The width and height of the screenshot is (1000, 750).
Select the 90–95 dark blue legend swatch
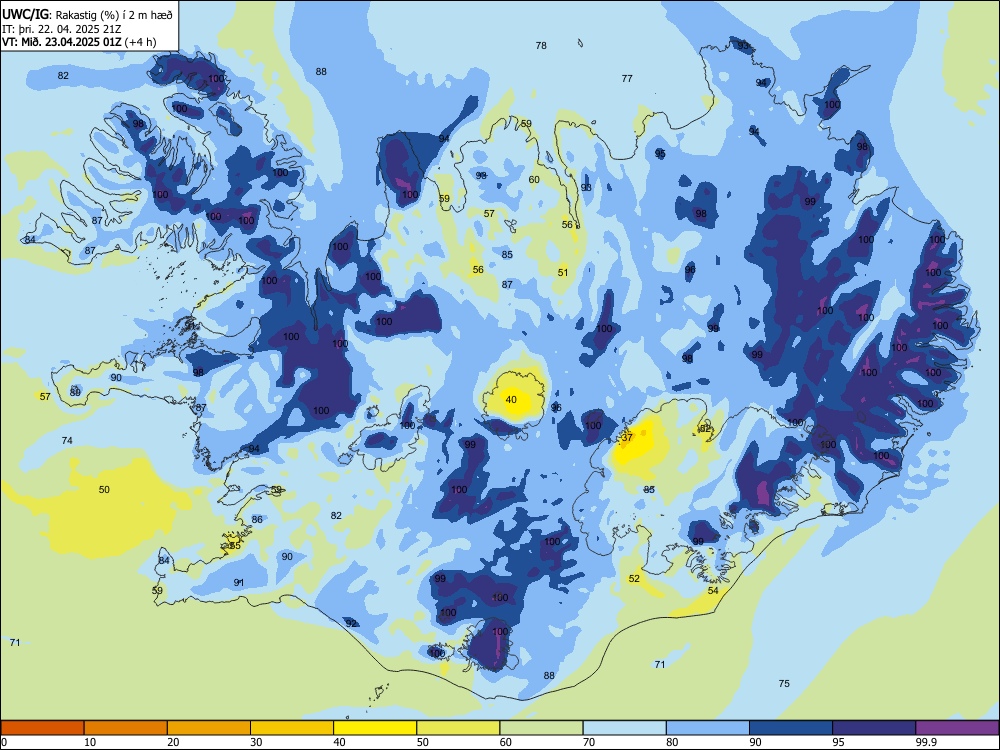791,728
